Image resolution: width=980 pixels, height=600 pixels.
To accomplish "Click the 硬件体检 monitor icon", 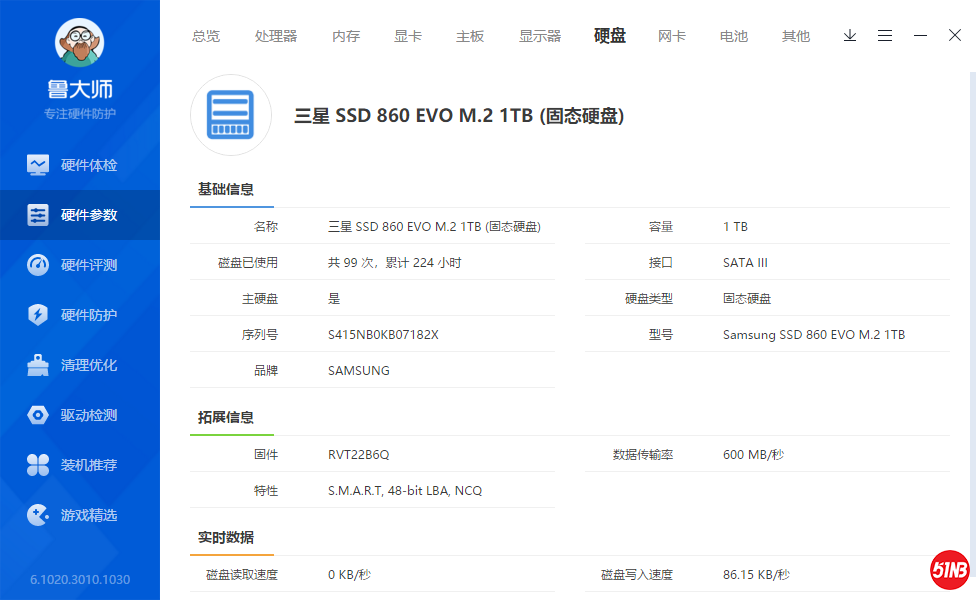I will click(38, 165).
